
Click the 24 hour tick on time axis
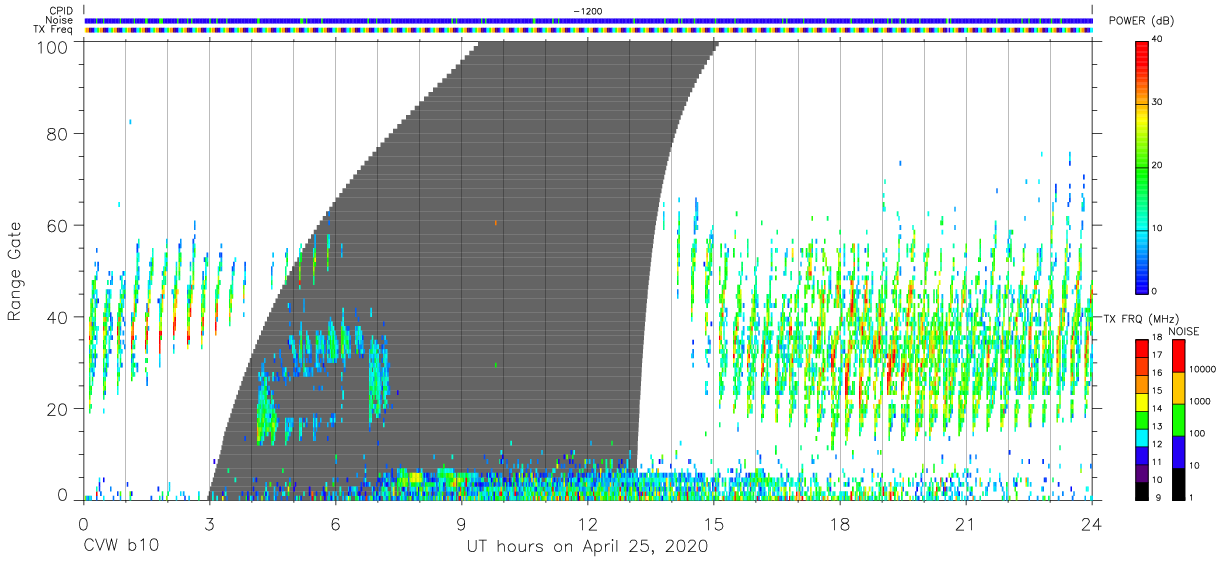coord(1091,523)
